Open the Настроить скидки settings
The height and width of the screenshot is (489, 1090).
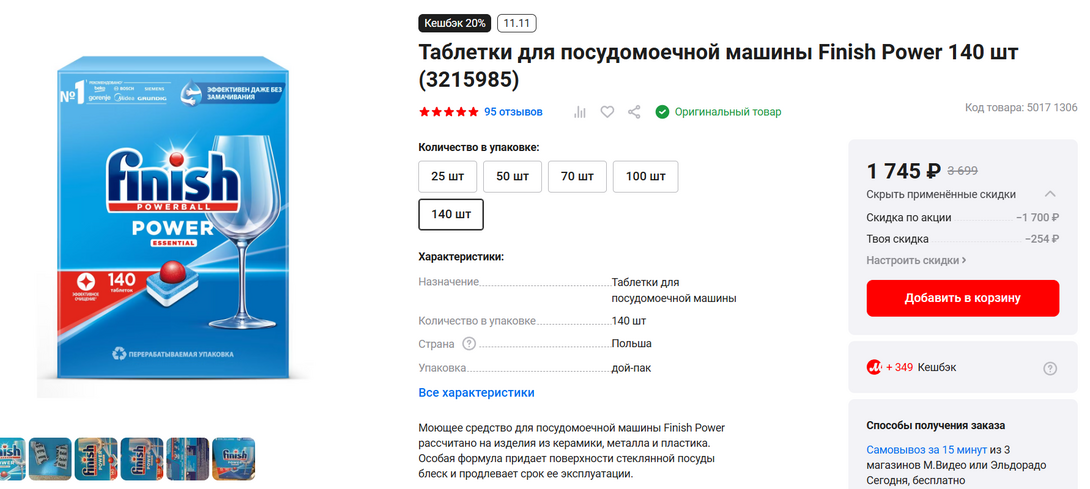916,260
